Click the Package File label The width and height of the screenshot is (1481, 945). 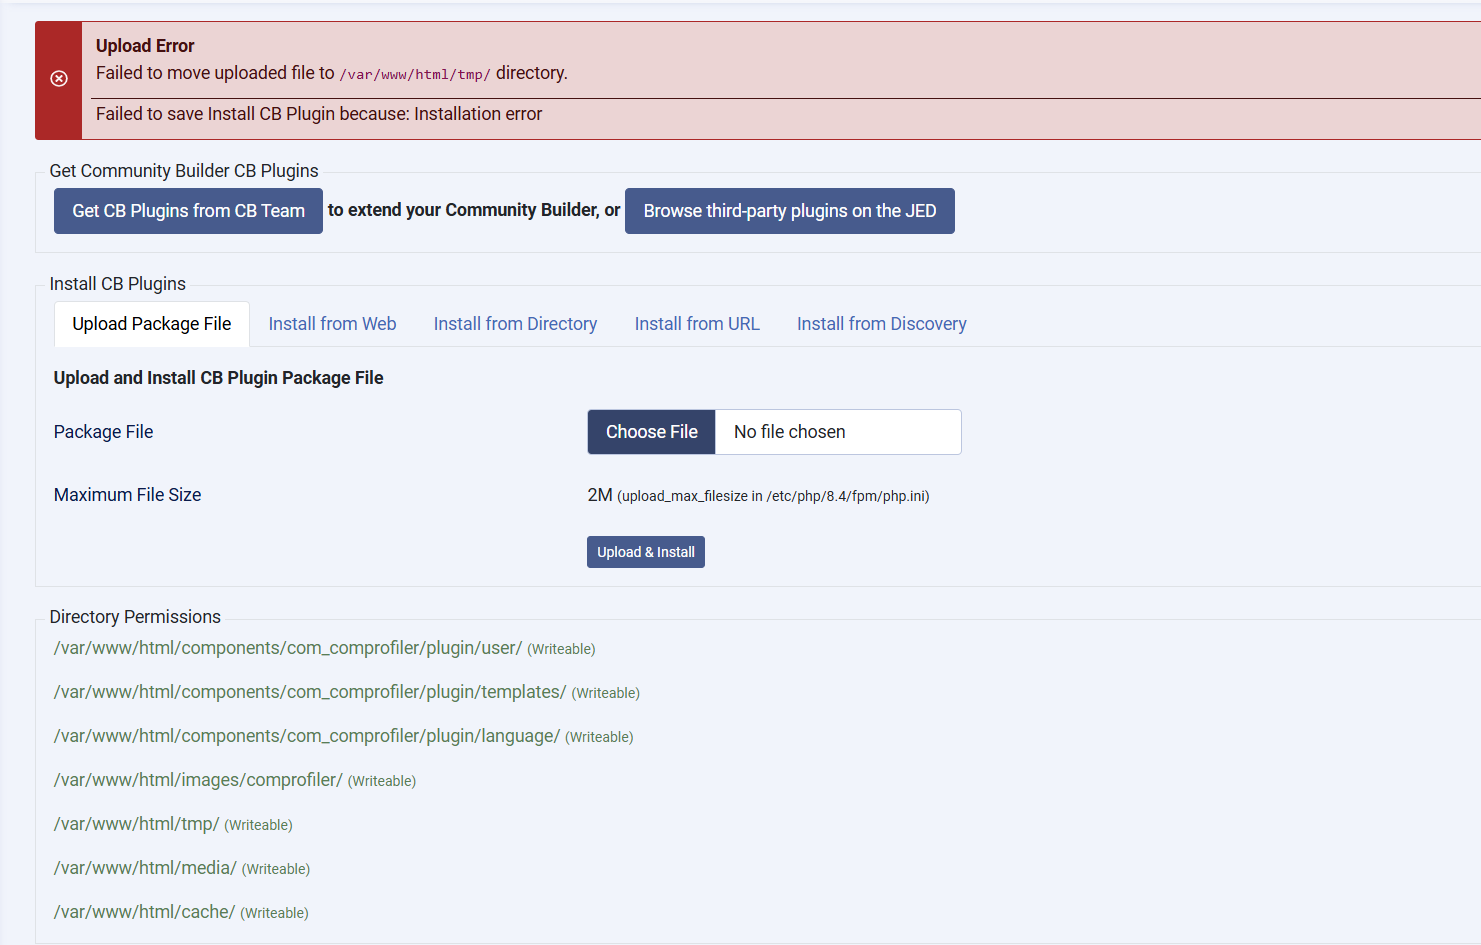103,432
